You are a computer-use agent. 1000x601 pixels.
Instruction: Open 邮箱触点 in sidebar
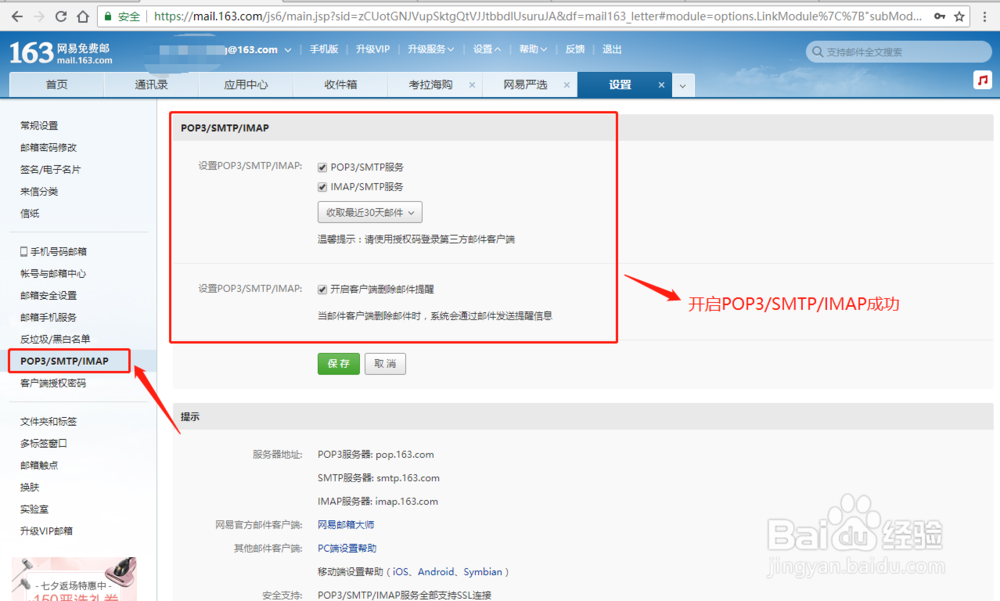pos(39,466)
